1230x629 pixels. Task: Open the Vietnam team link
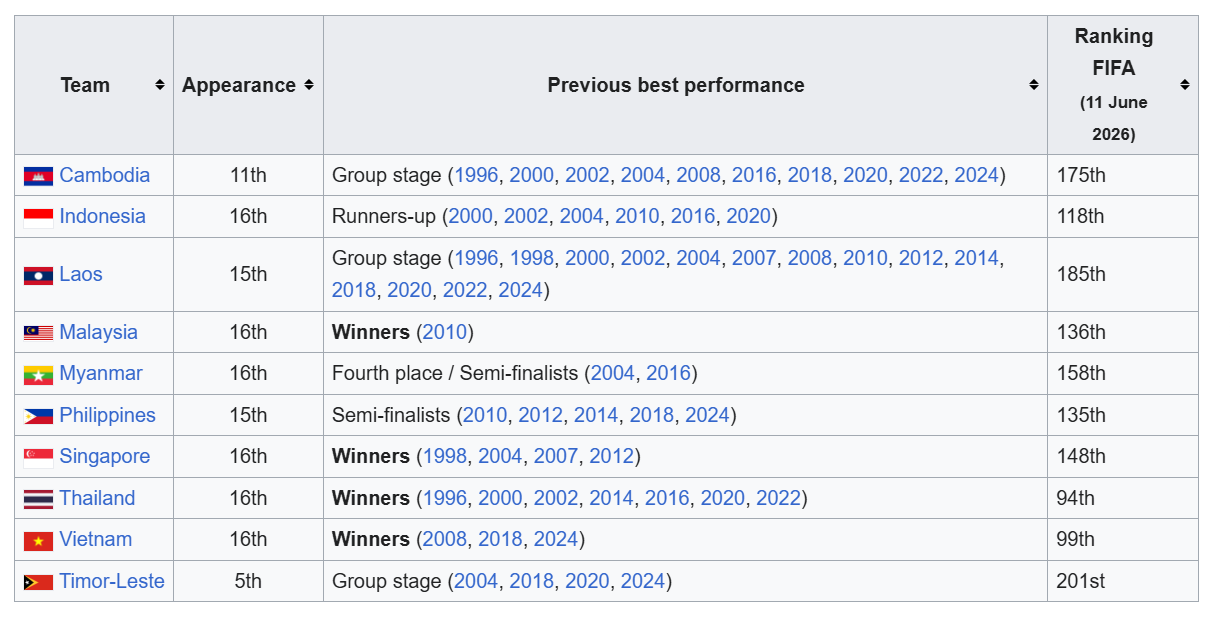95,539
